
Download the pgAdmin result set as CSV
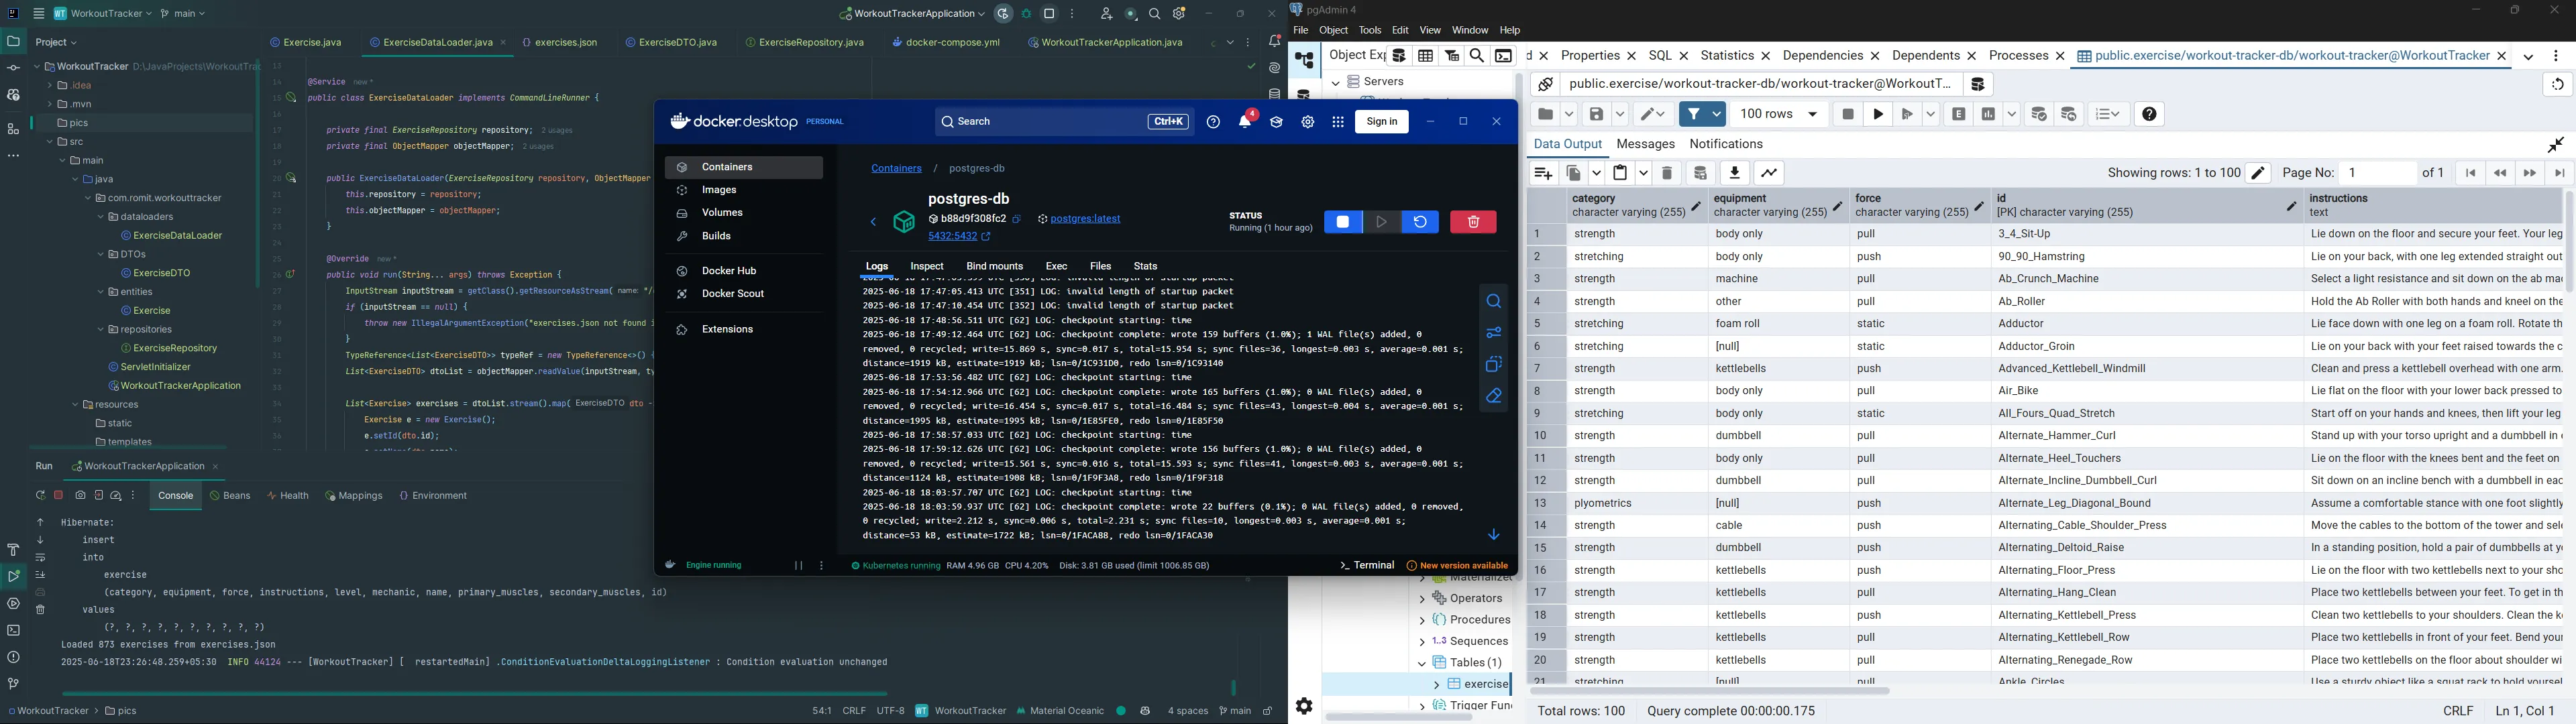(x=1734, y=173)
